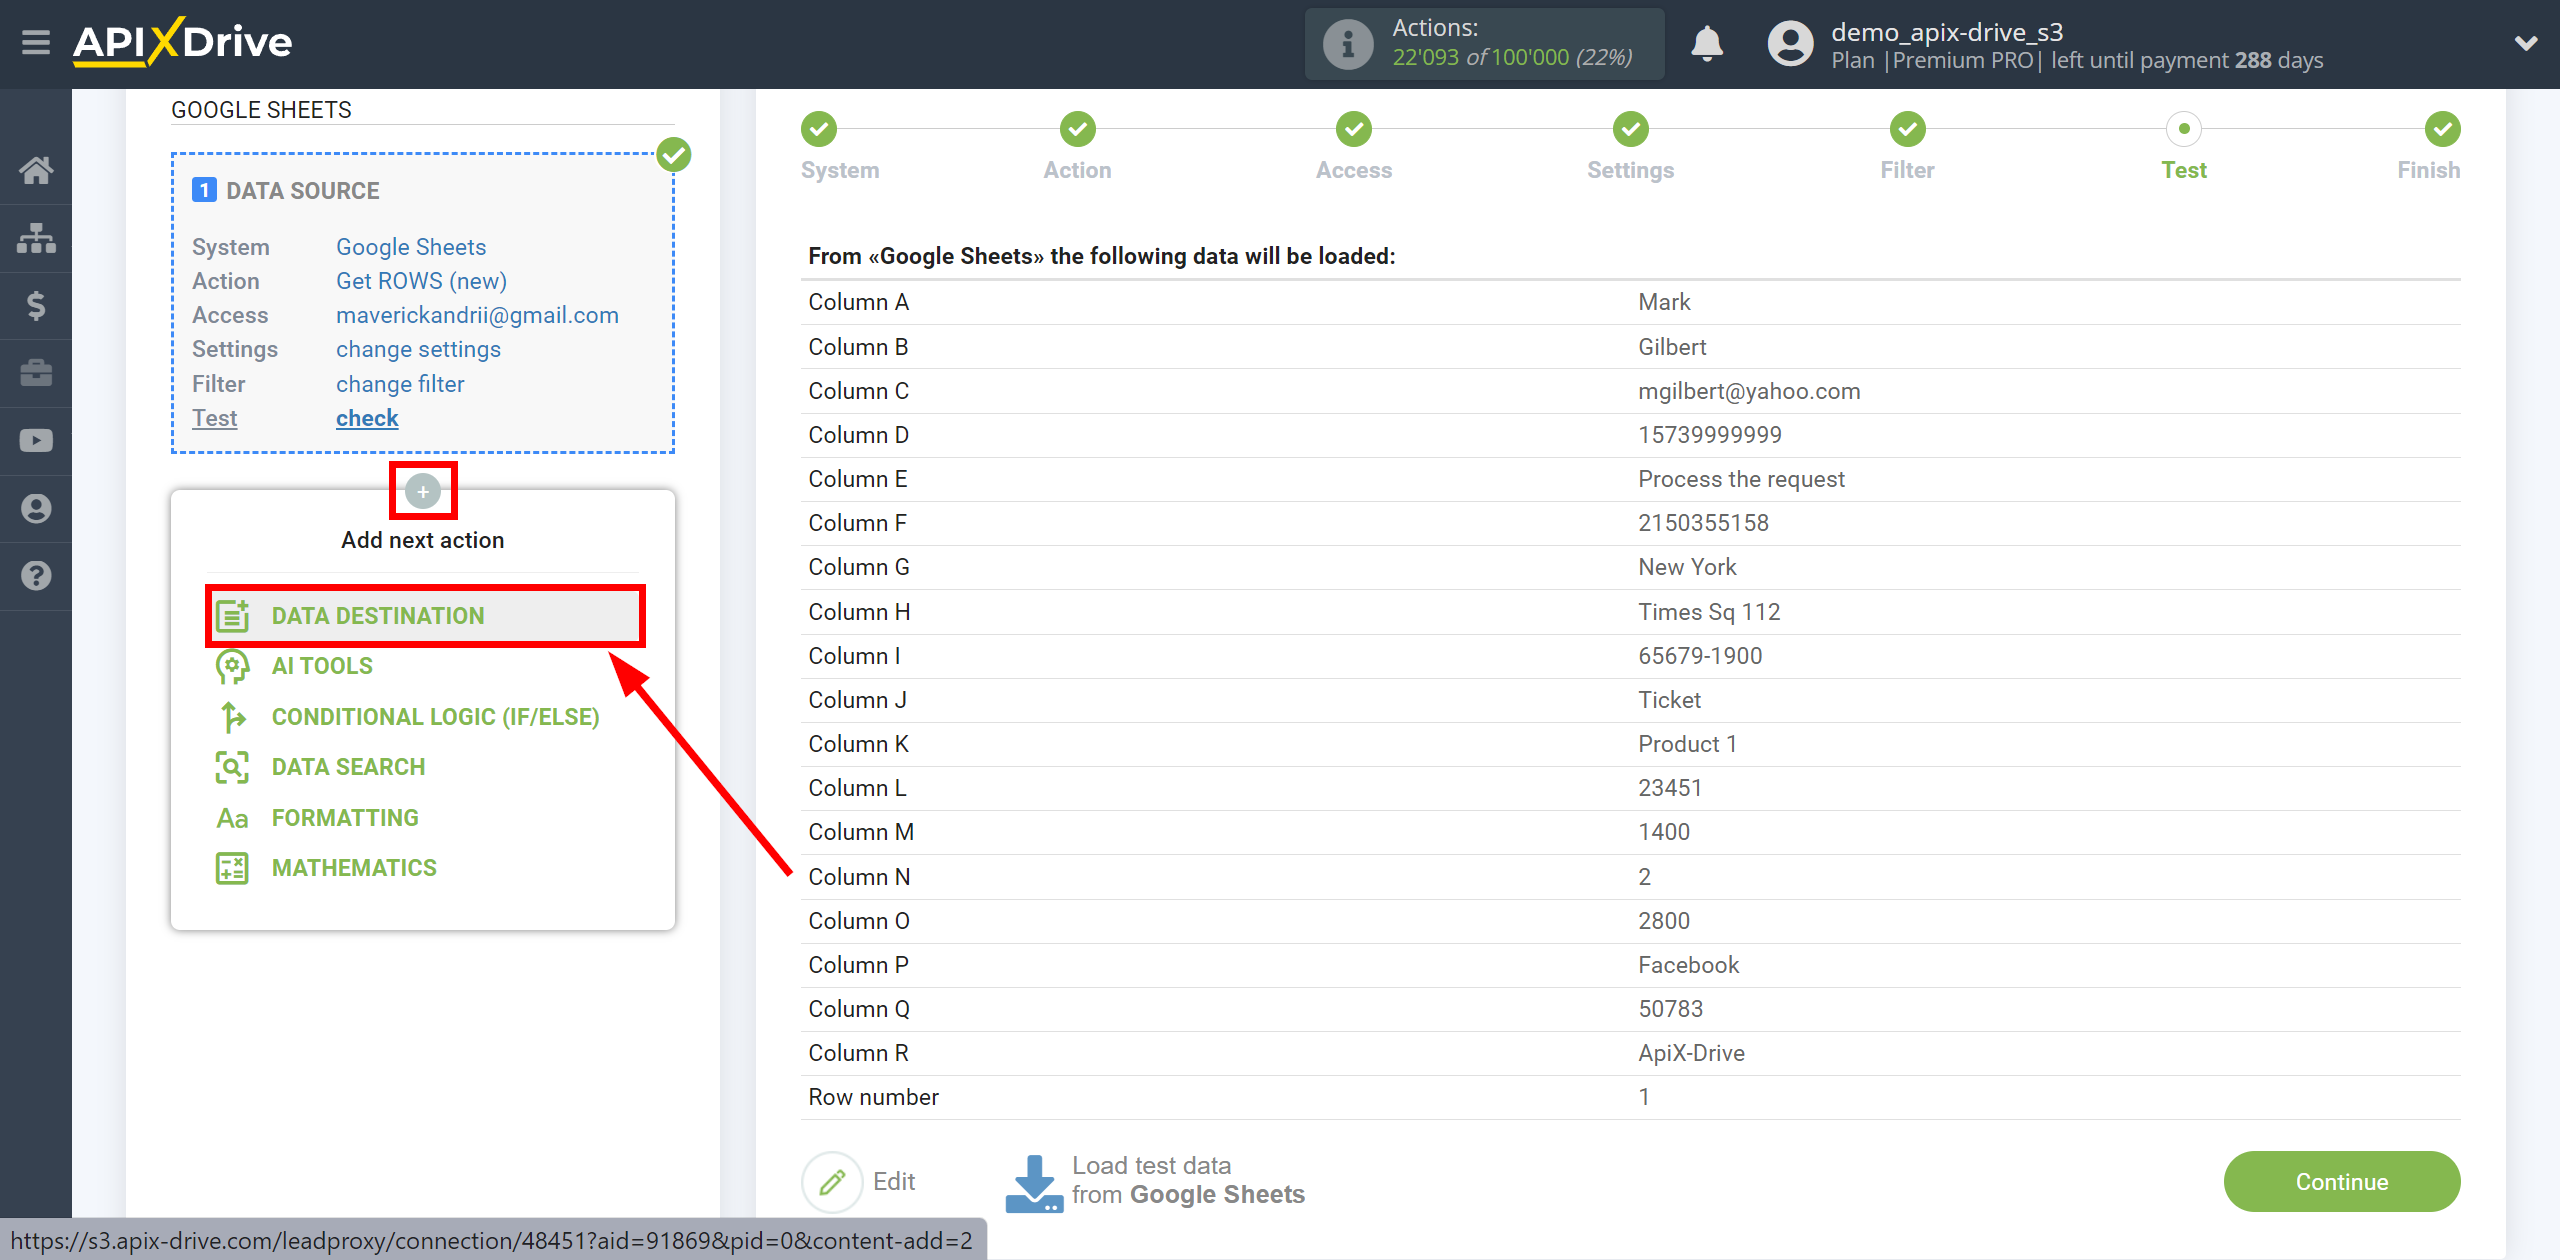Select CONDITIONAL LOGIC (IF/ELSE) option

pyautogui.click(x=435, y=717)
